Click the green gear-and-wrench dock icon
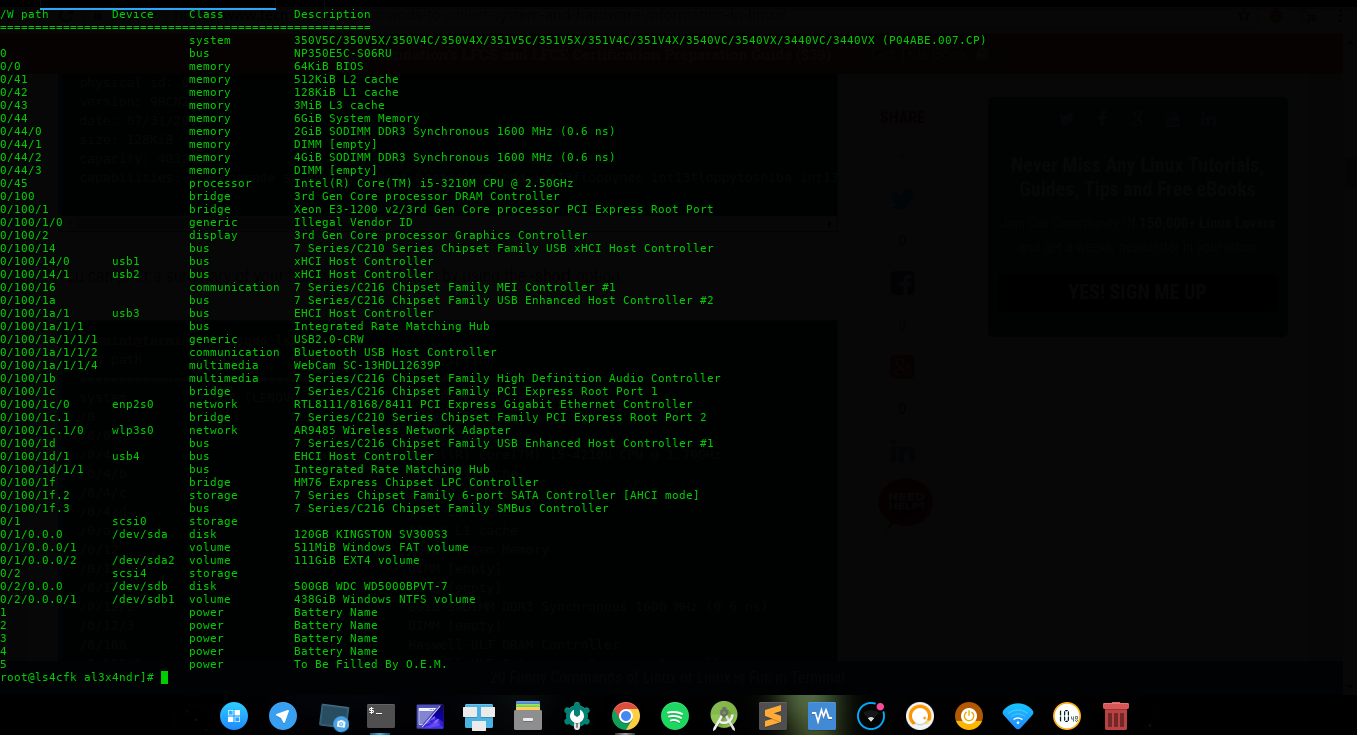Image resolution: width=1357 pixels, height=735 pixels. (577, 716)
